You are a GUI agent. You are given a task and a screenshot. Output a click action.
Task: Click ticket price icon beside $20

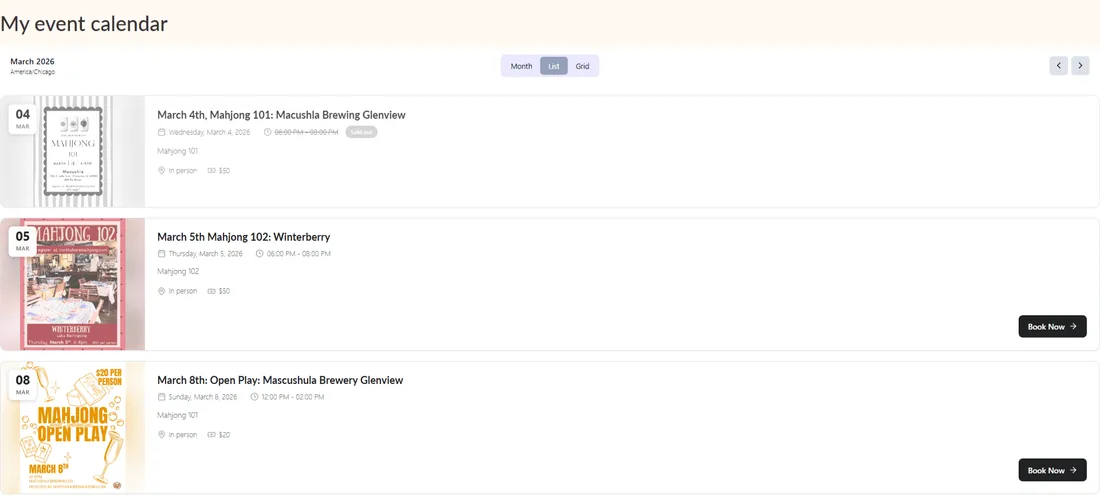pos(212,435)
